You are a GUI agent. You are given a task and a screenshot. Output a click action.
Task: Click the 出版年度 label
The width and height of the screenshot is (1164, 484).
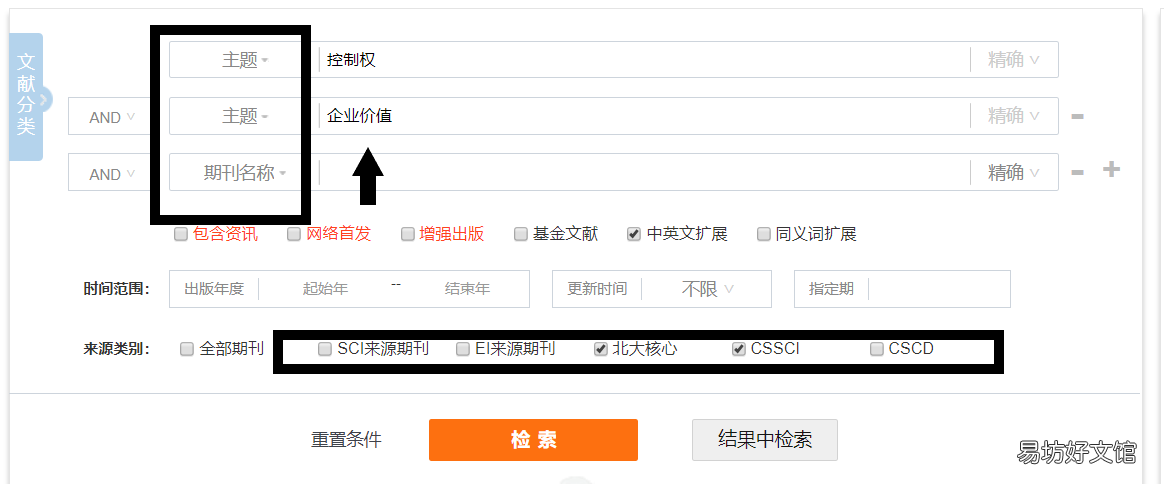pos(214,289)
